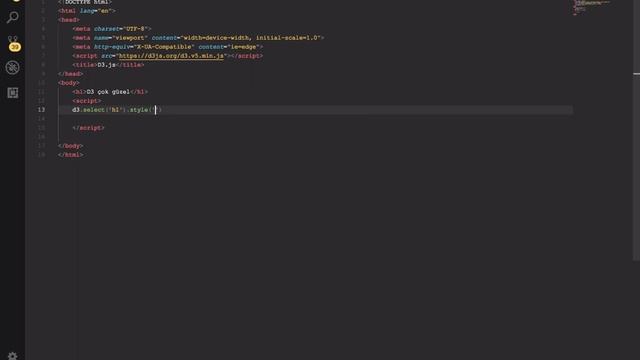Click the closing head tag
Screen dimensions: 640x360
[71, 74]
